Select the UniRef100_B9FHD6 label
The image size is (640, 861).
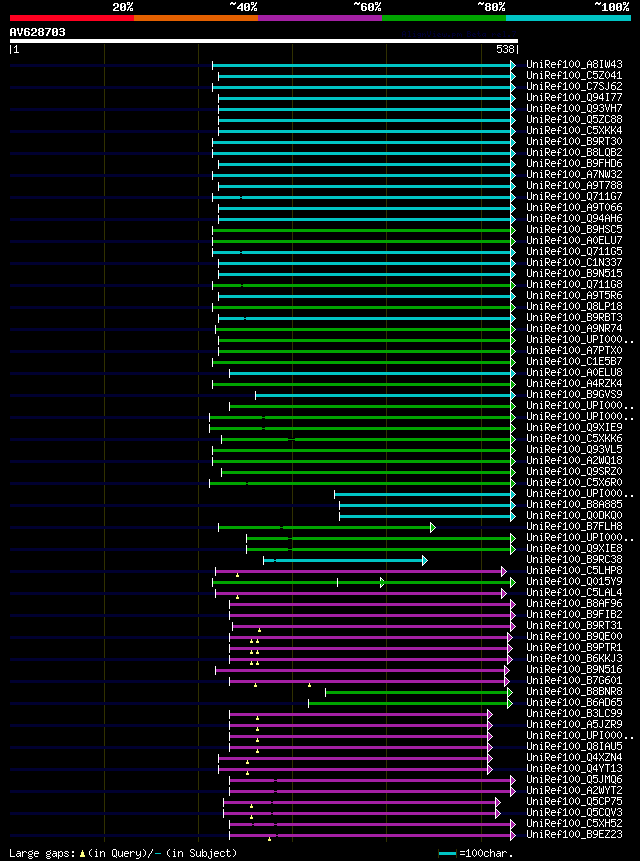click(x=574, y=164)
